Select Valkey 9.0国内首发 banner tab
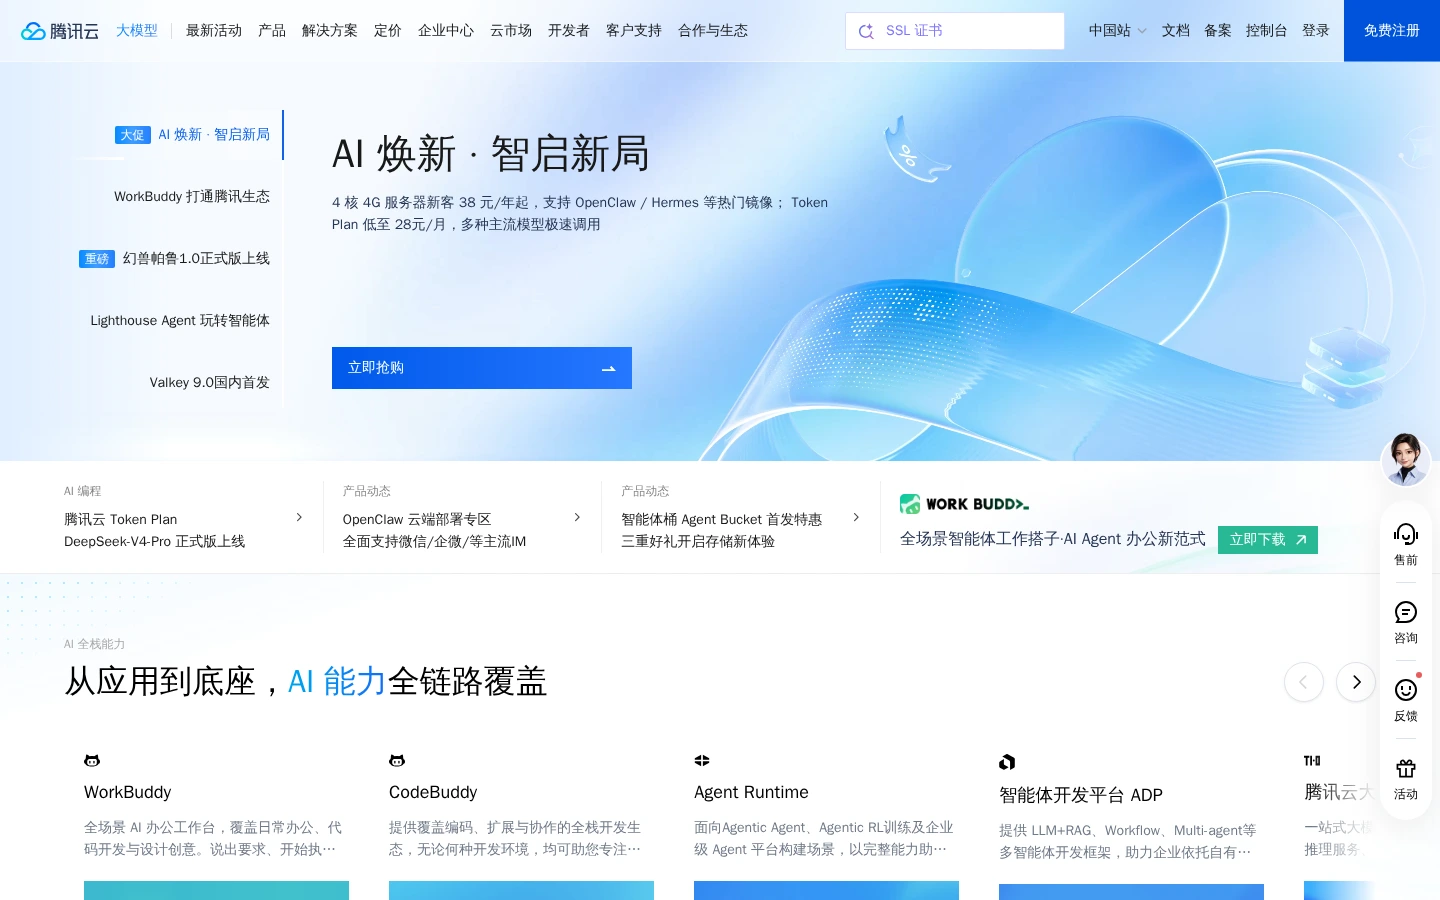 [210, 383]
